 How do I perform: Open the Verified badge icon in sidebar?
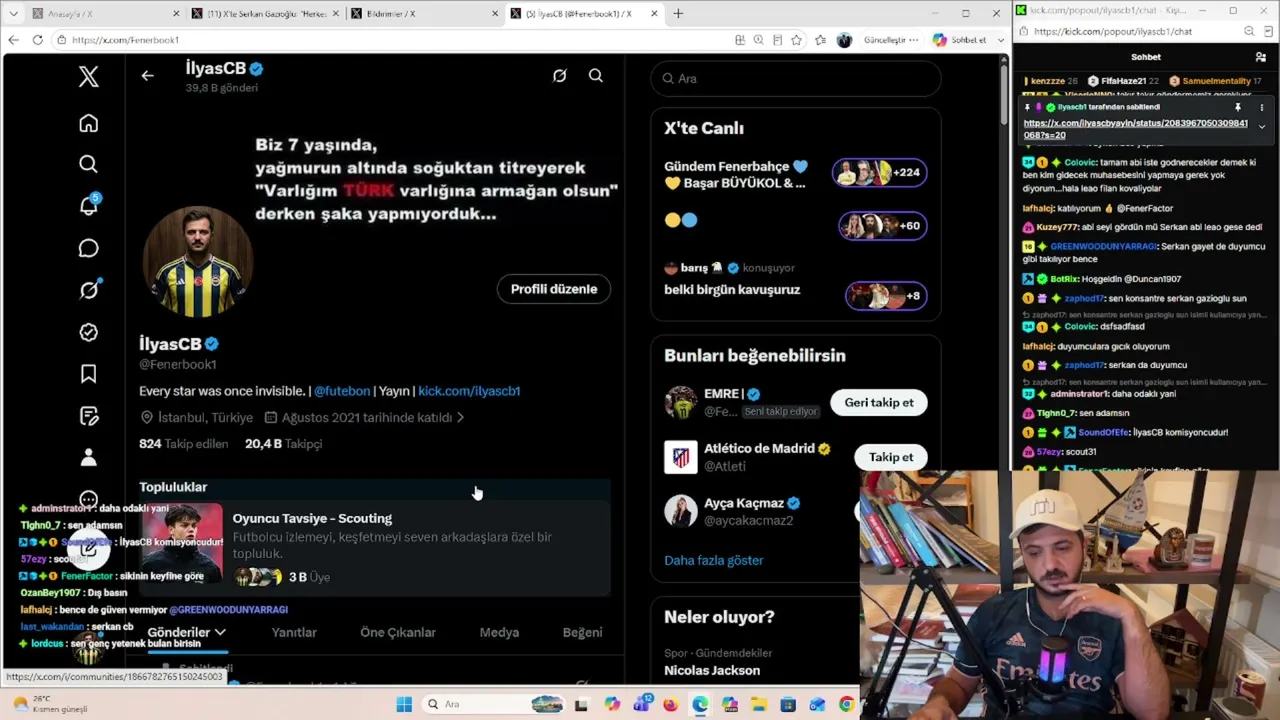tap(89, 332)
